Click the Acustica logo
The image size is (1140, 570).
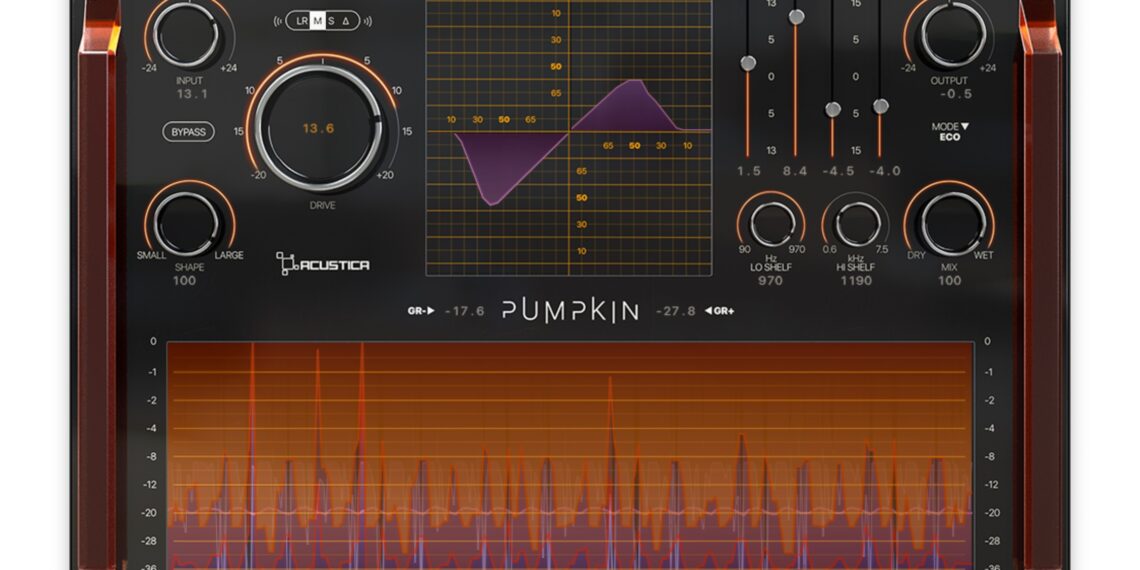point(322,264)
